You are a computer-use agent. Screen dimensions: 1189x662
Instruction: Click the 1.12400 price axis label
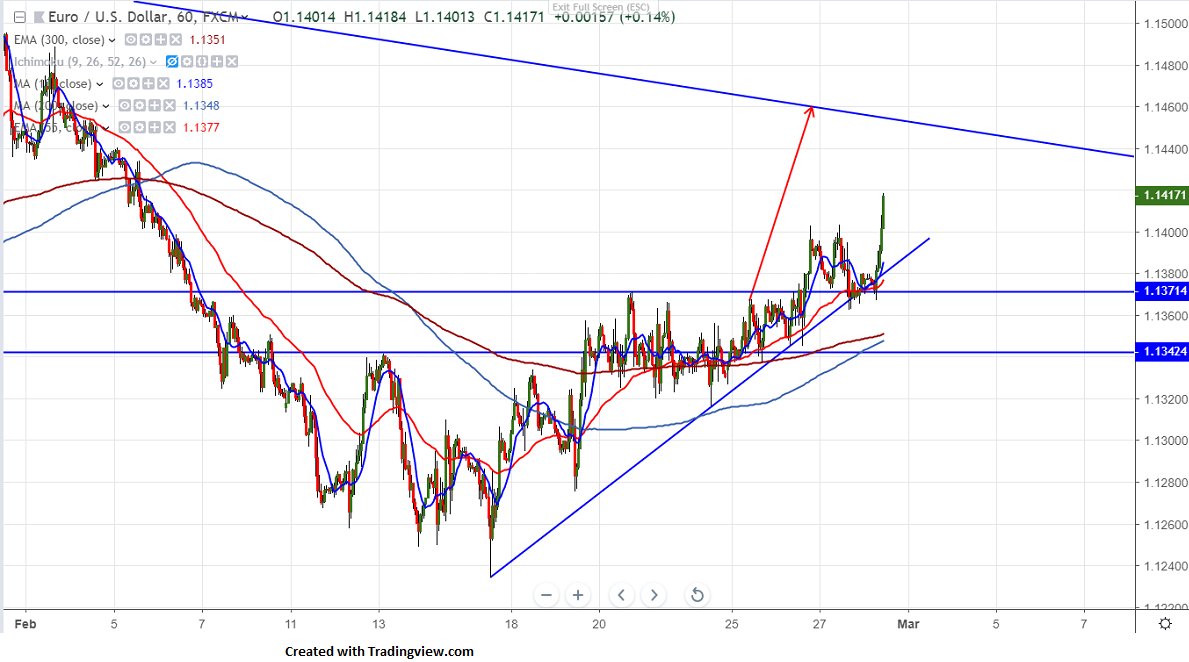pyautogui.click(x=1165, y=566)
